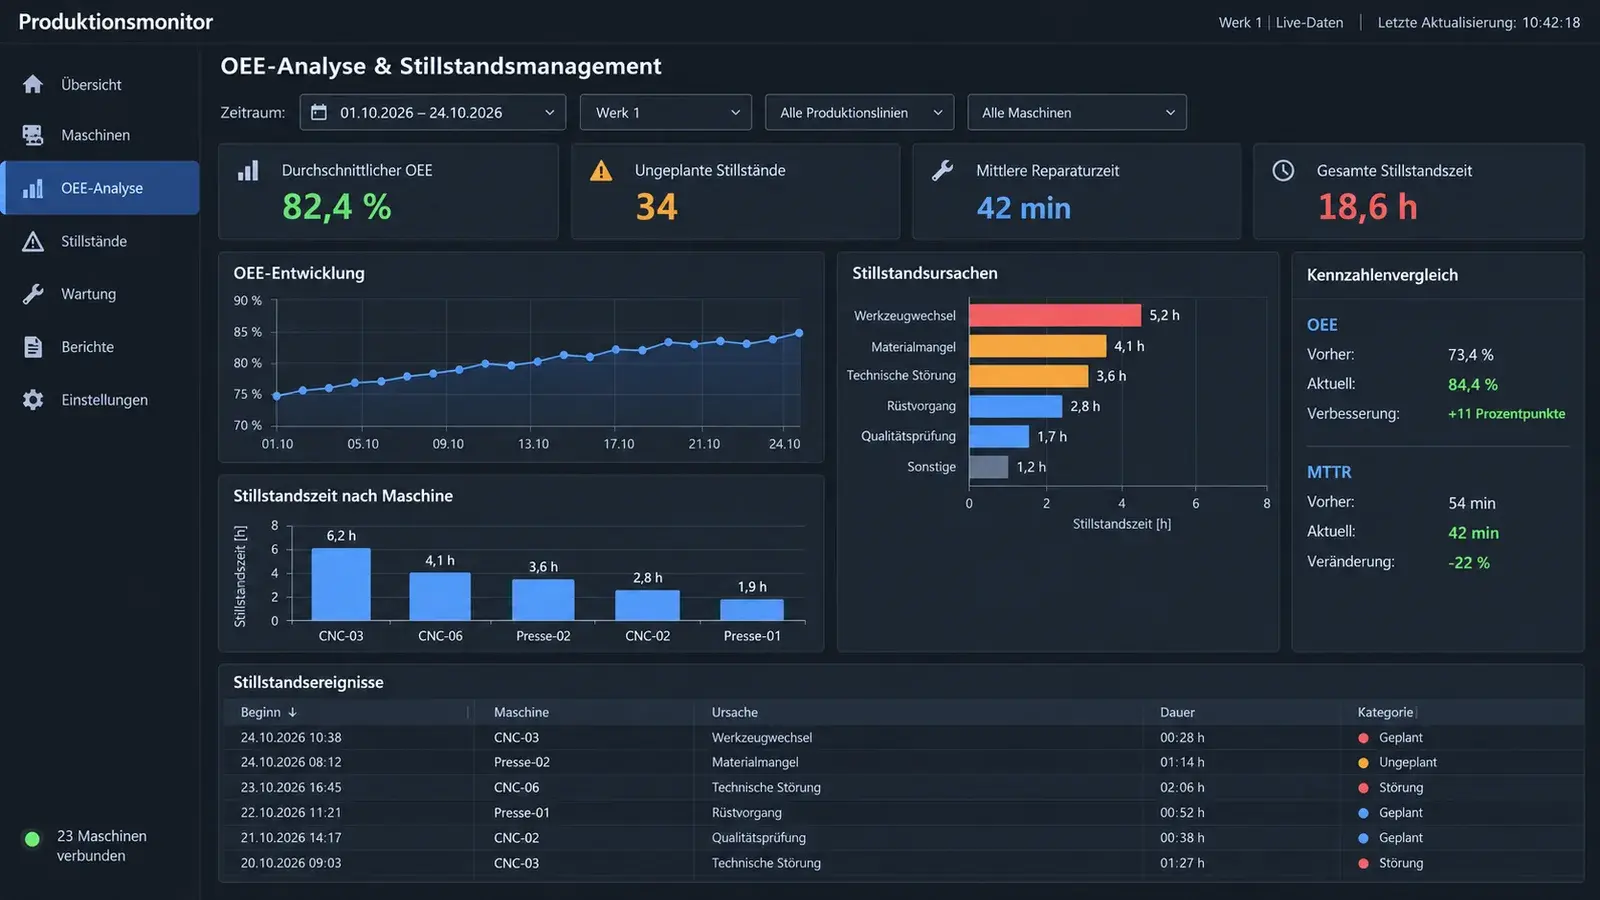
Task: Click the red Werkzeugwechsel bar
Action: [x=1055, y=315]
